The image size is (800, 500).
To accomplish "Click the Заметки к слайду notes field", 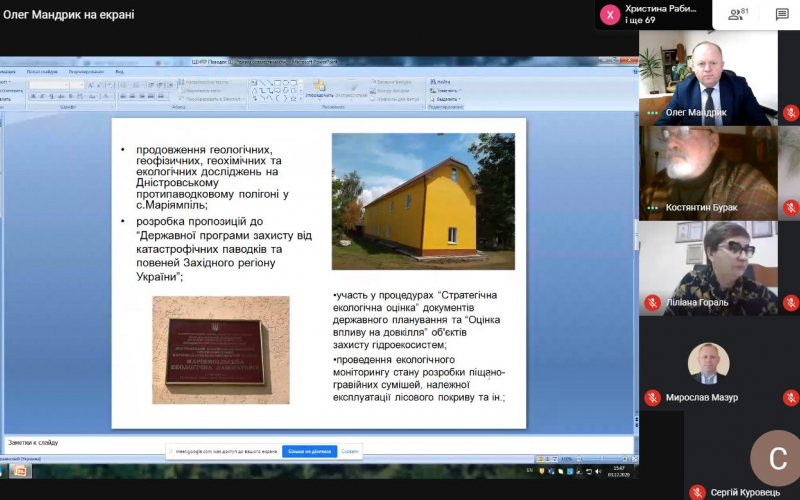I will [x=319, y=443].
